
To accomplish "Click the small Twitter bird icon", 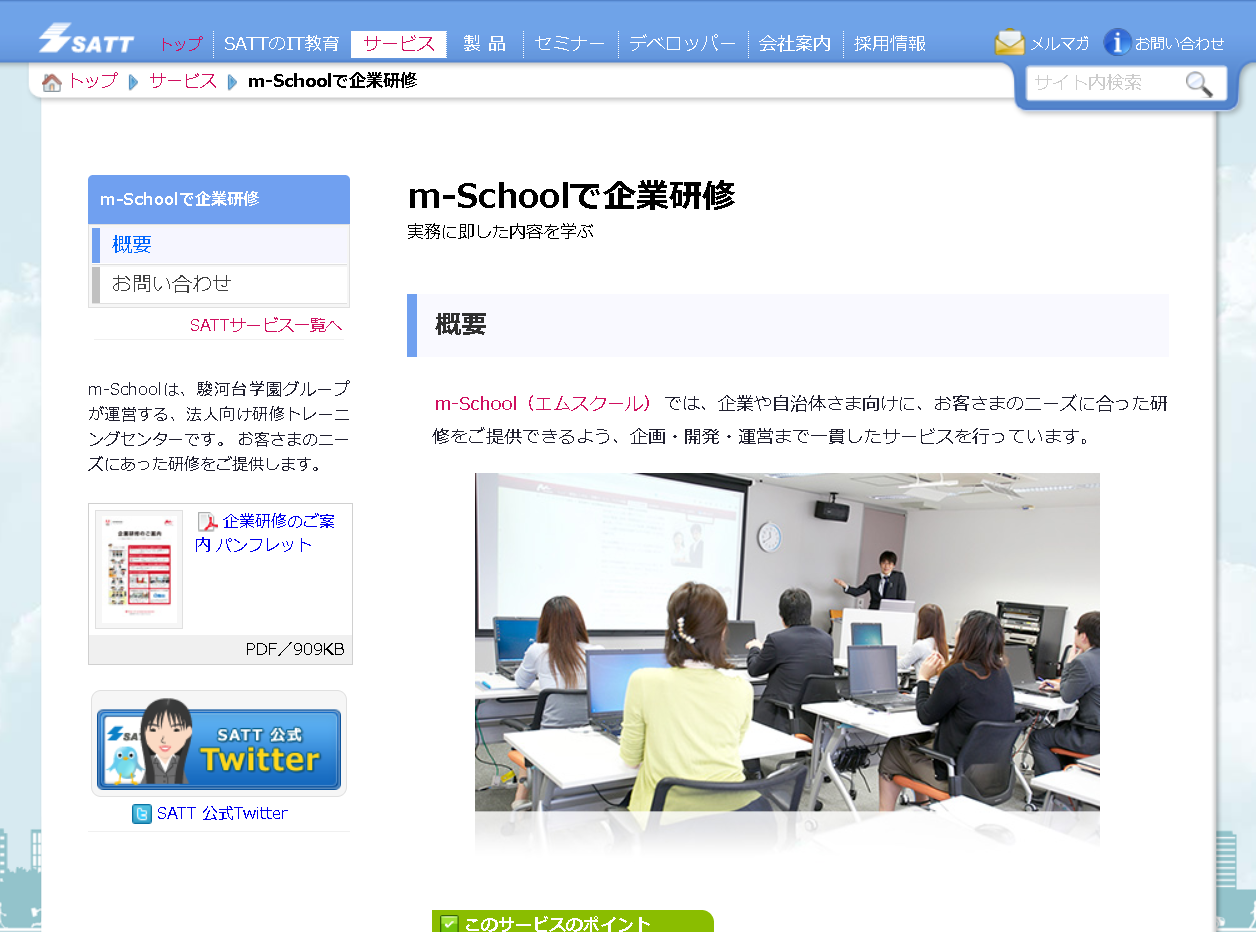I will click(142, 814).
